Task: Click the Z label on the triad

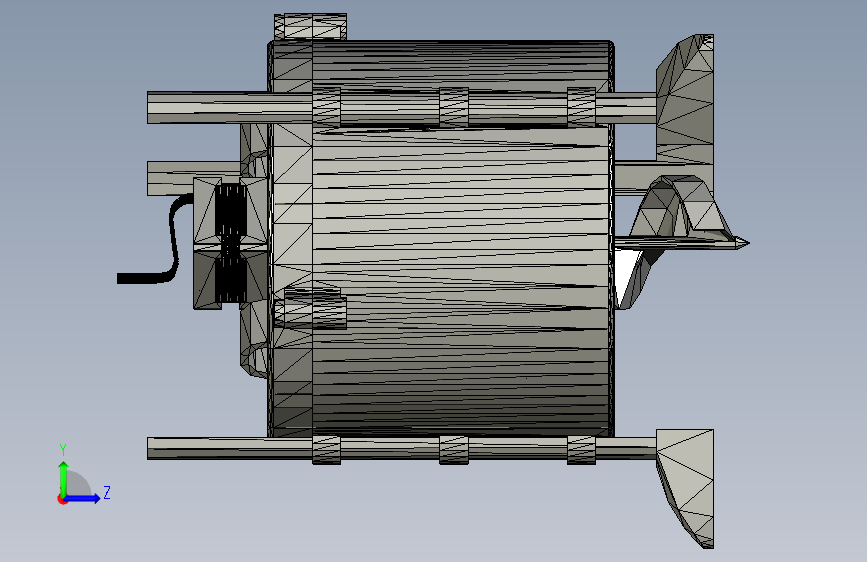Action: pyautogui.click(x=107, y=492)
